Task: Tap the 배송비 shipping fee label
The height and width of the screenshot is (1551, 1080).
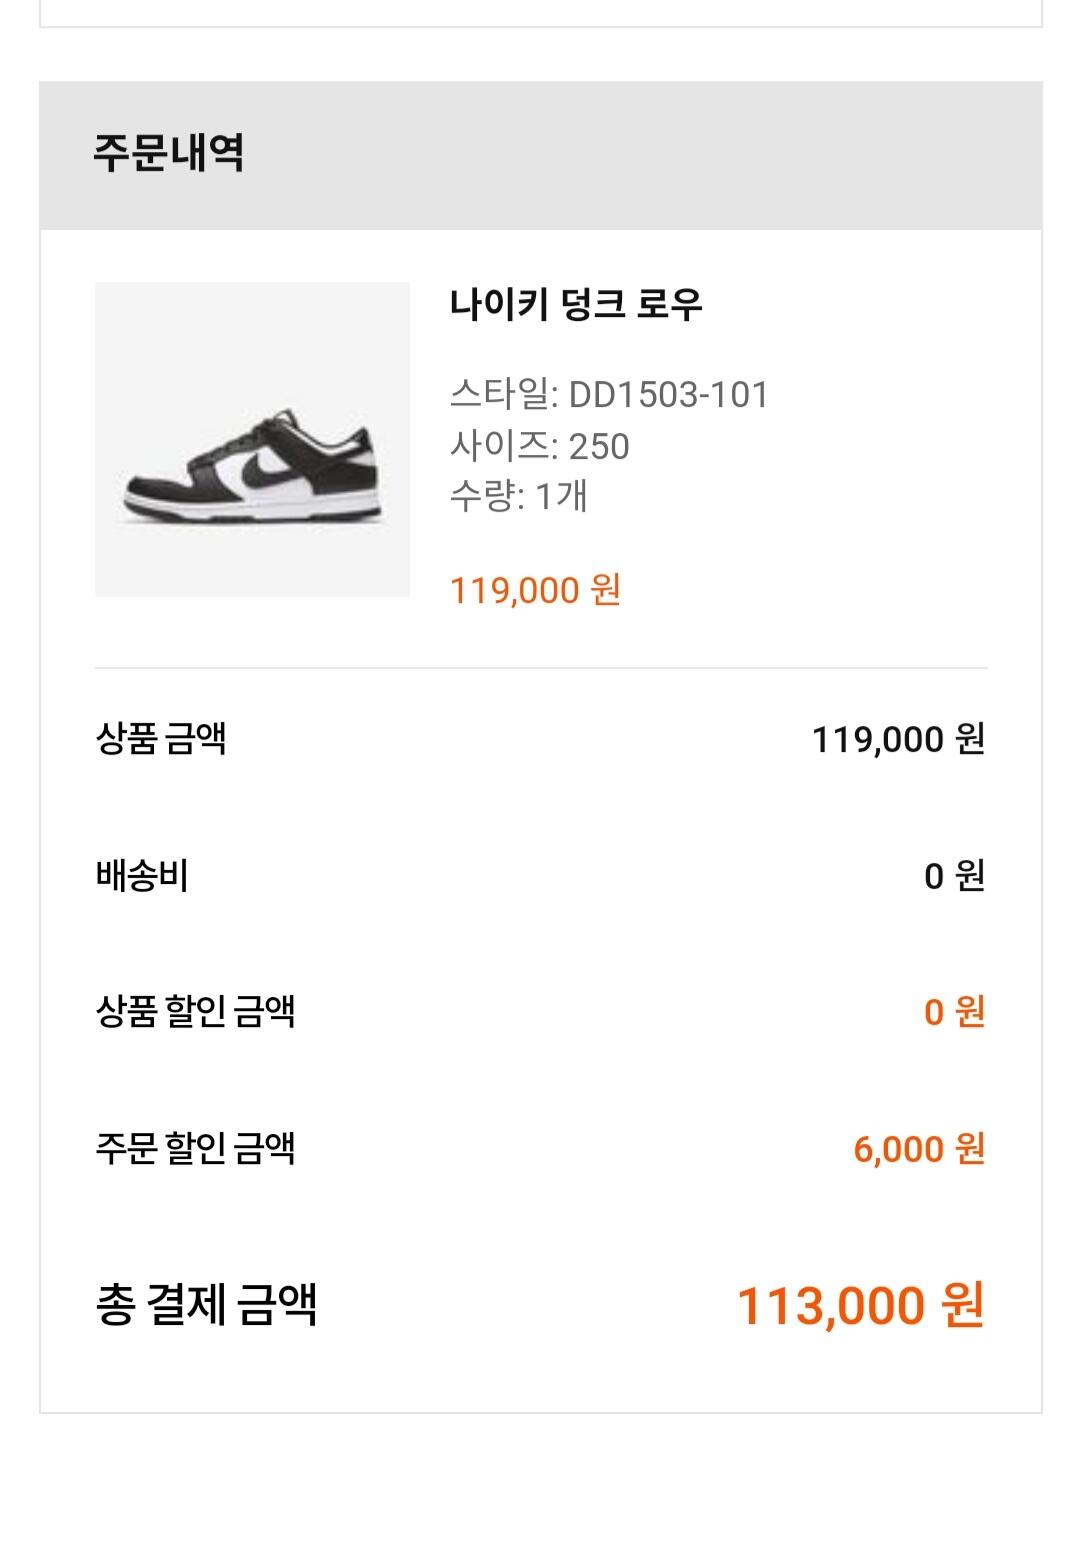Action: (142, 876)
